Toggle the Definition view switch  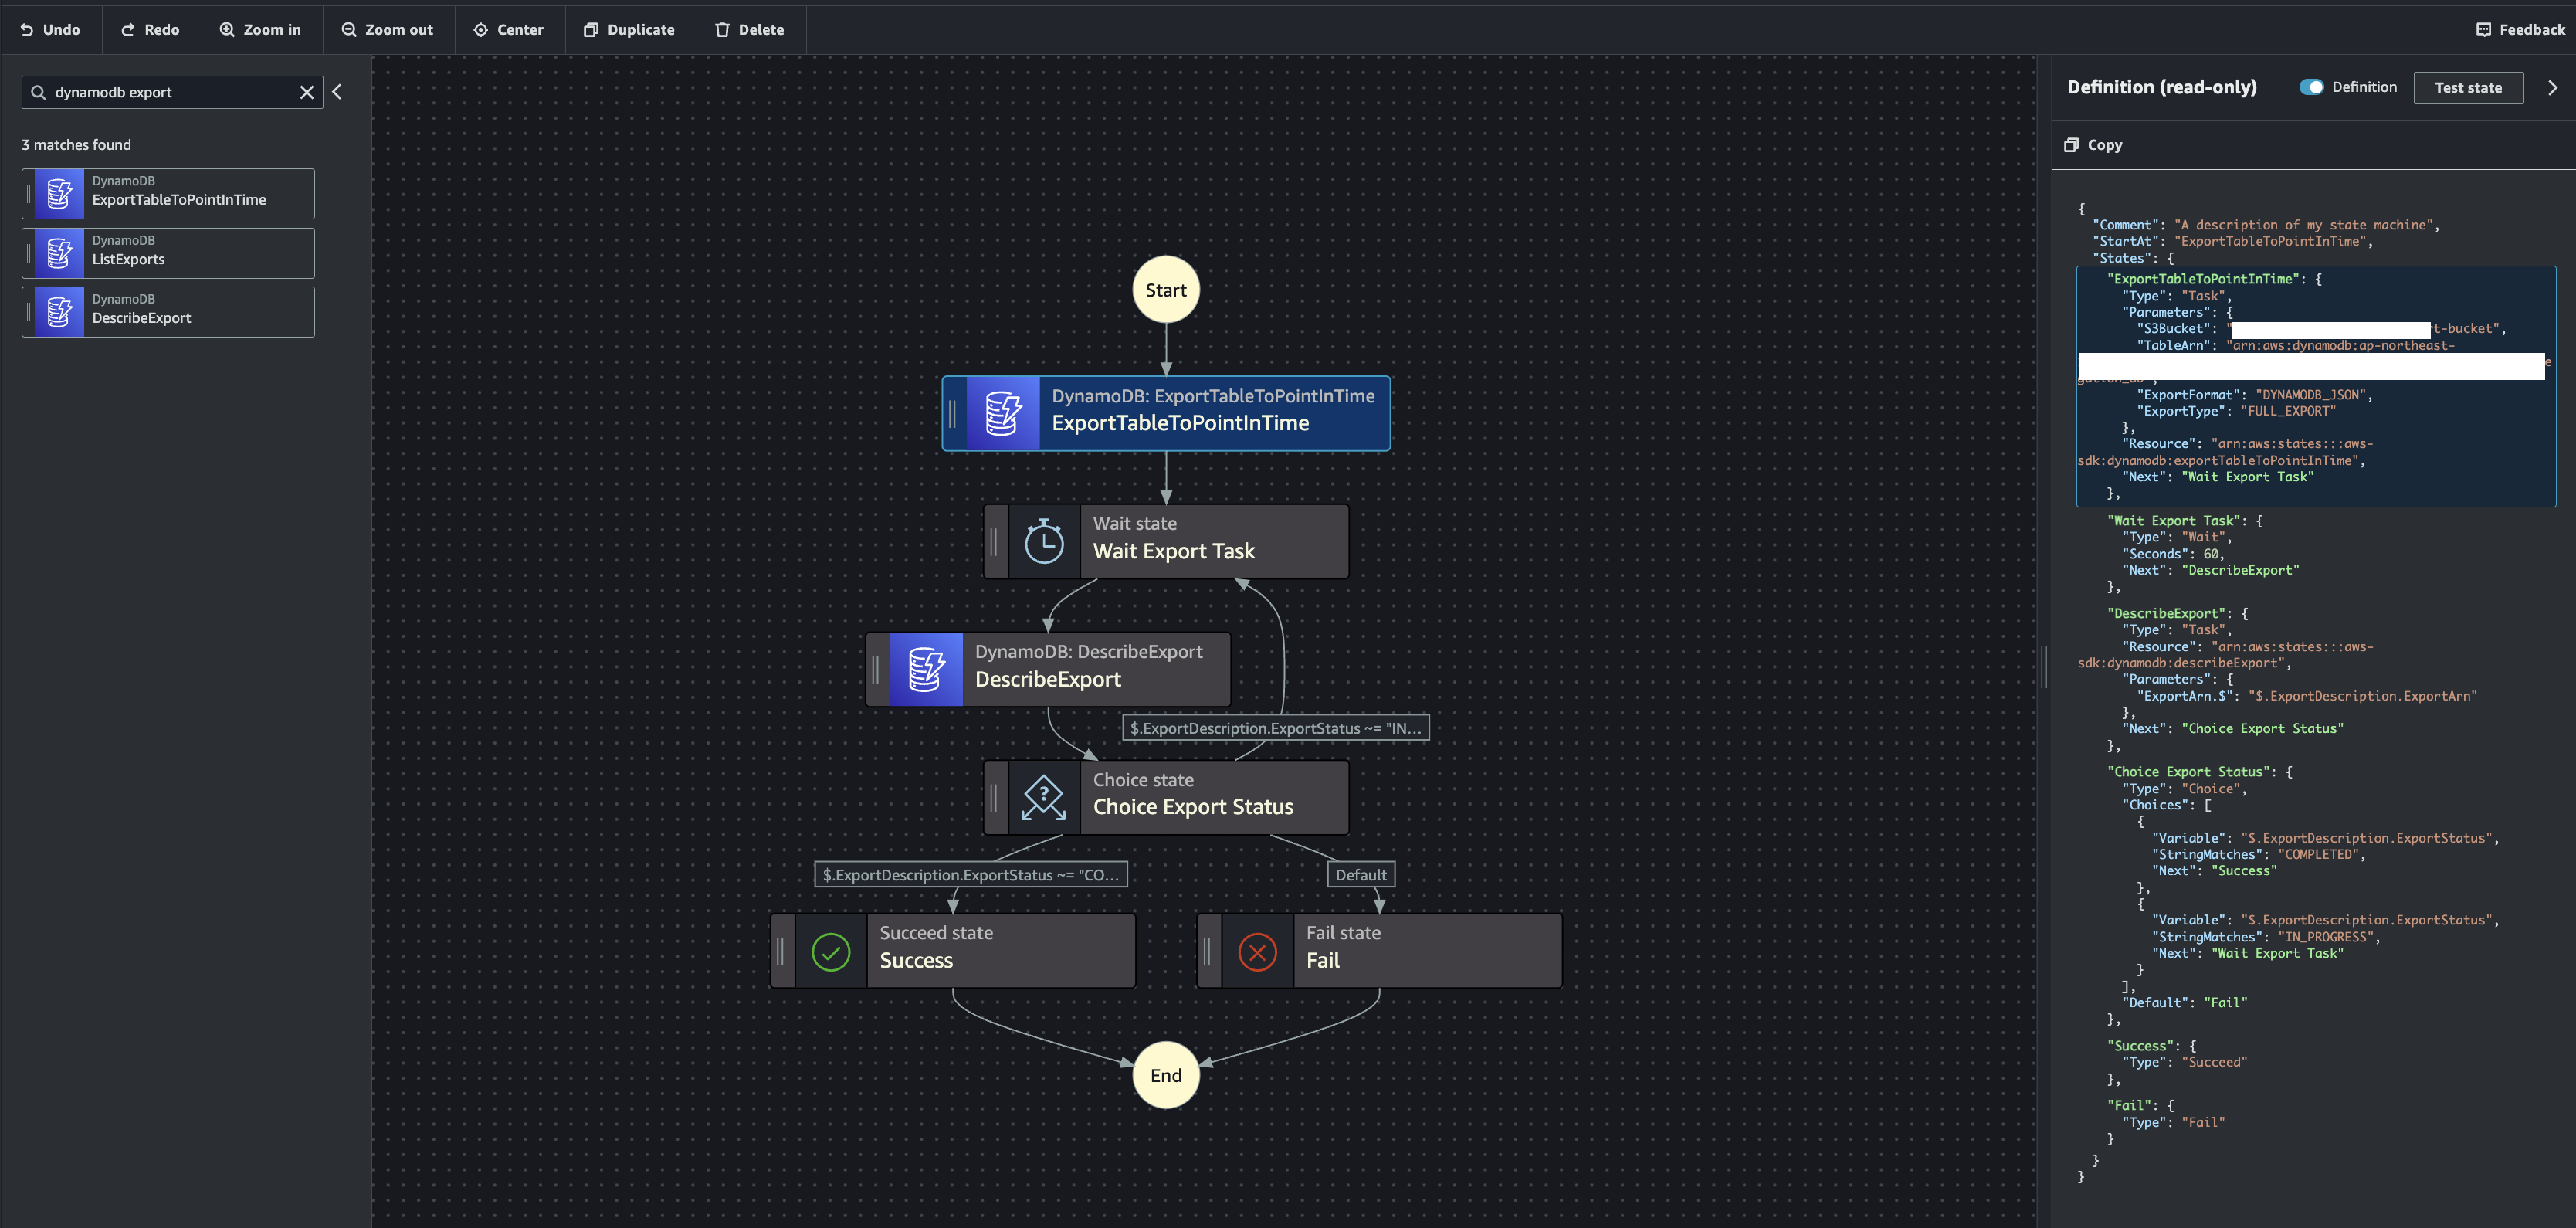point(2312,87)
